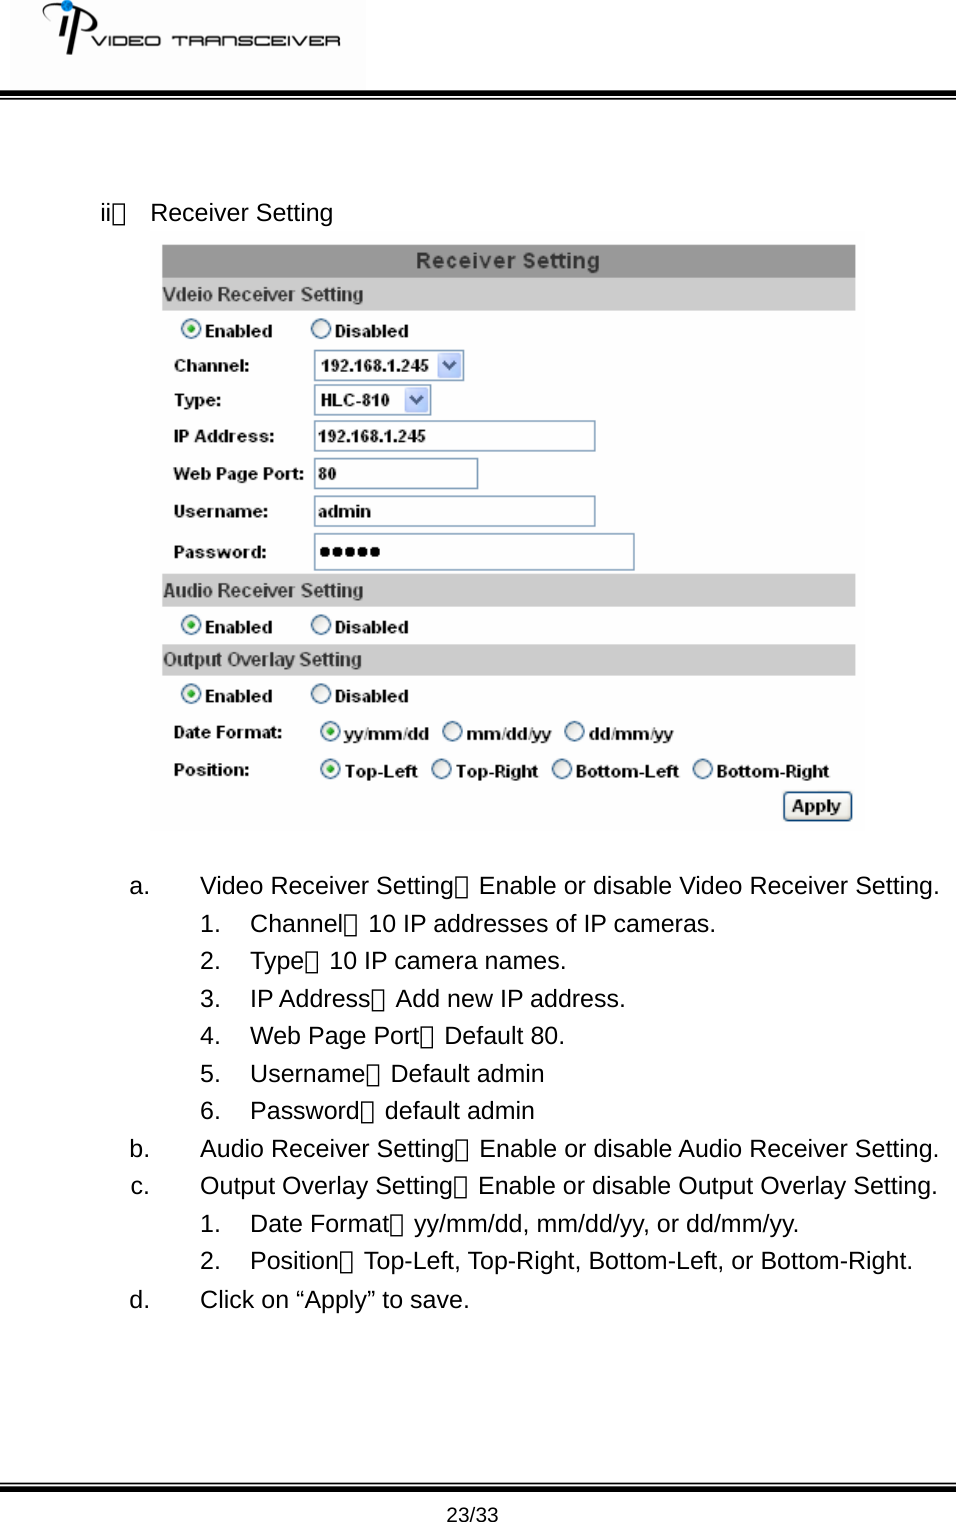The width and height of the screenshot is (956, 1522).
Task: Select Bottom-Right overlay position
Action: point(704,768)
